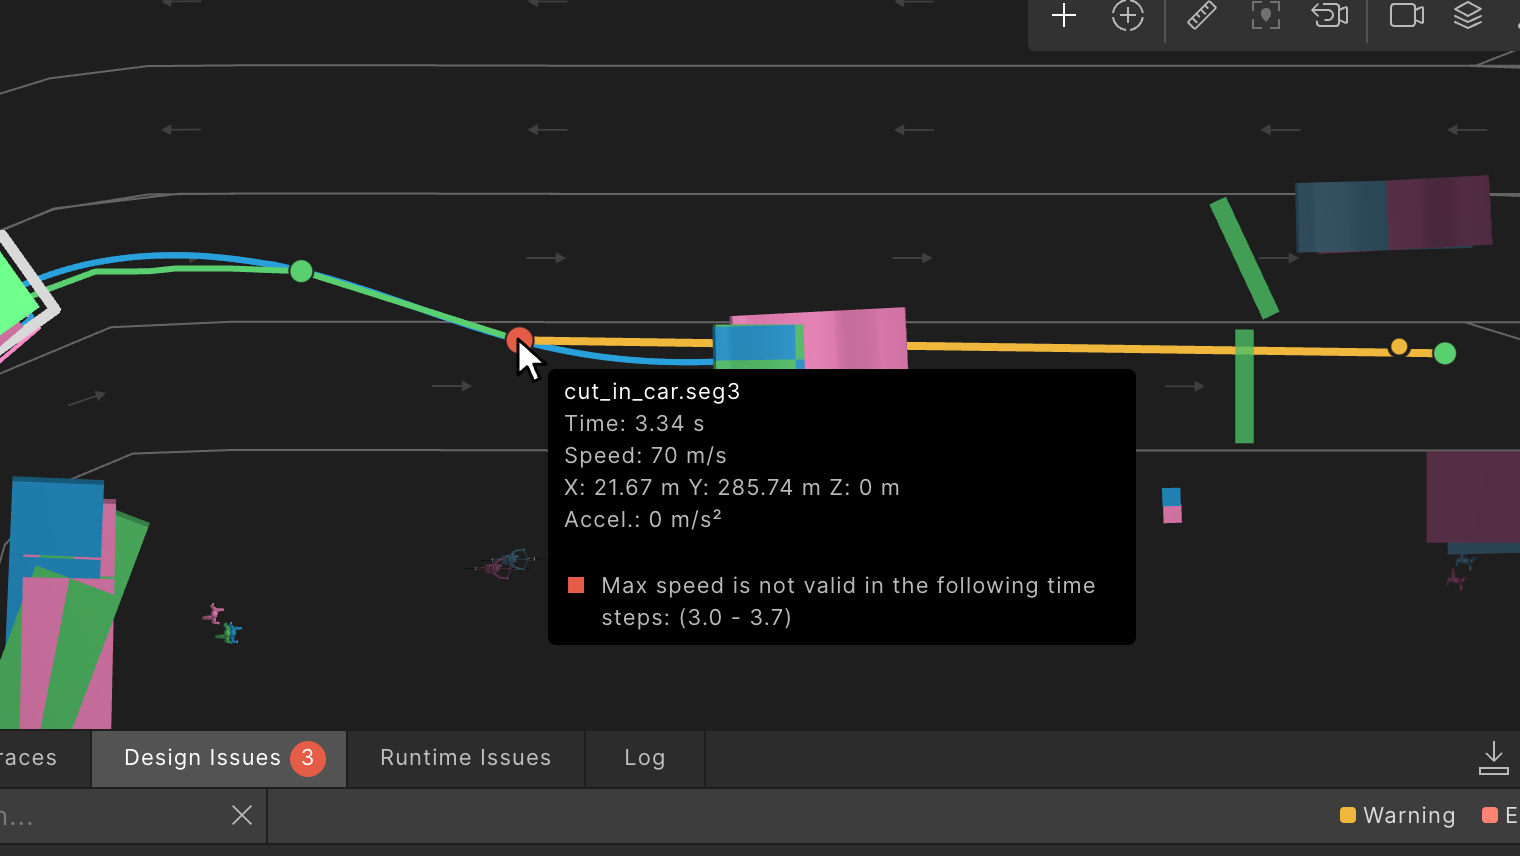The width and height of the screenshot is (1520, 856).
Task: Click the Speed: 70 m/s text
Action: 645,455
